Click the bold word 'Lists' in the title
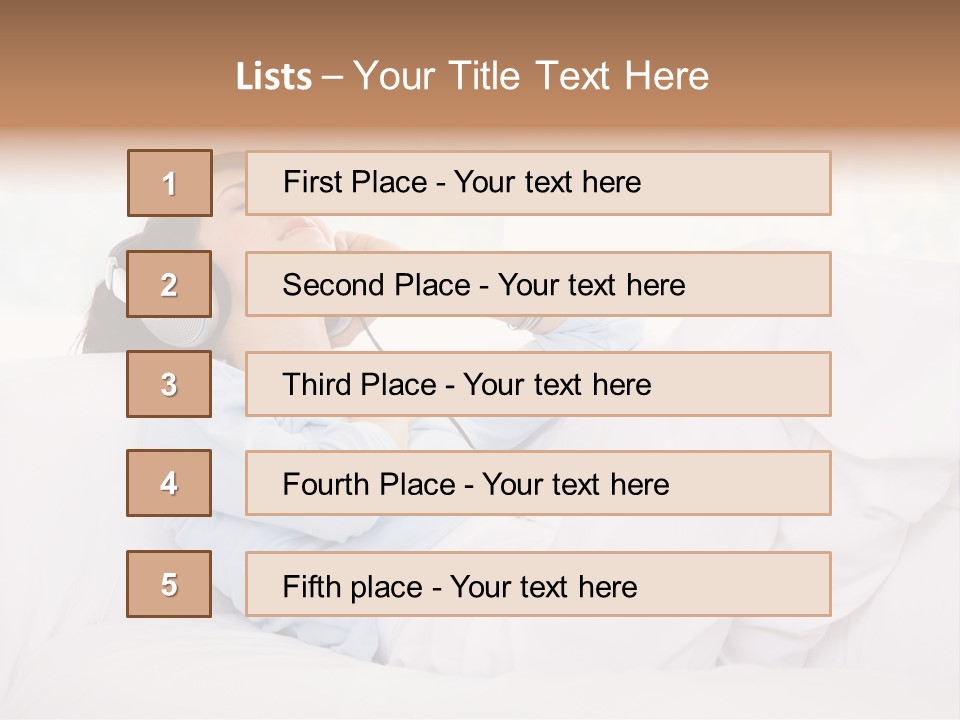Screen dimensions: 960x720 (x=274, y=76)
